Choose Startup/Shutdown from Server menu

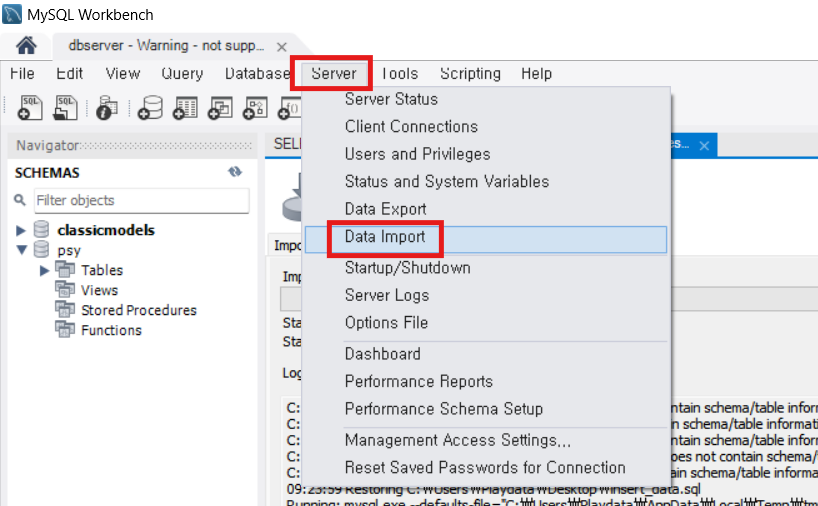tap(486, 268)
